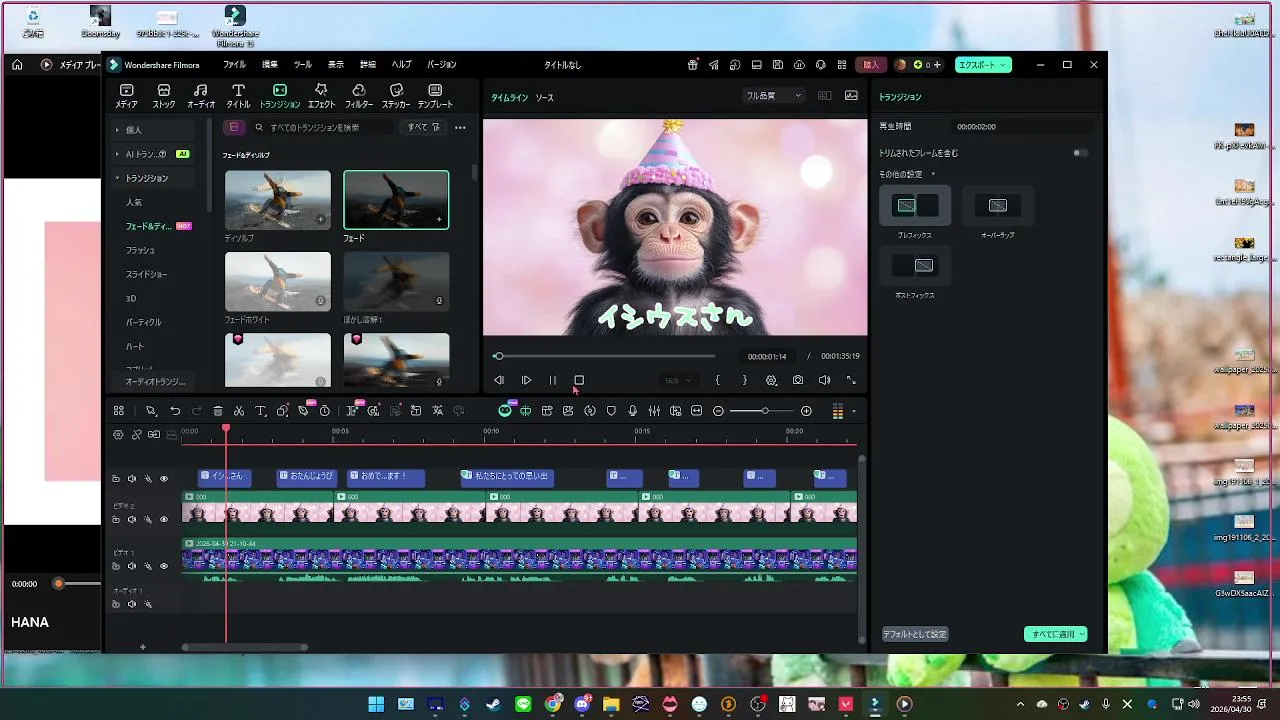
Task: Click the cloud upload icon in title bar
Action: (799, 65)
